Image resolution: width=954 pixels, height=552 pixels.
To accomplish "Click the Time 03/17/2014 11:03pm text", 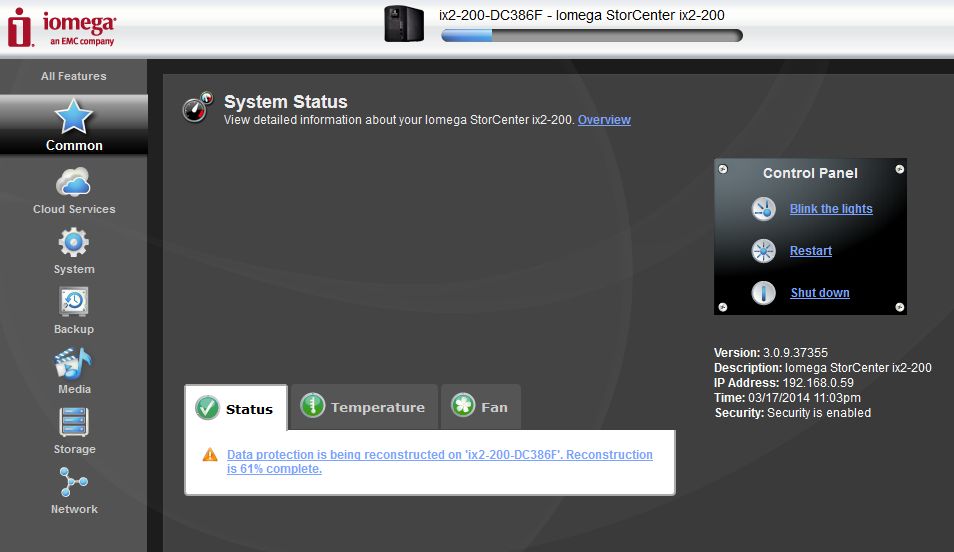I will (x=787, y=397).
